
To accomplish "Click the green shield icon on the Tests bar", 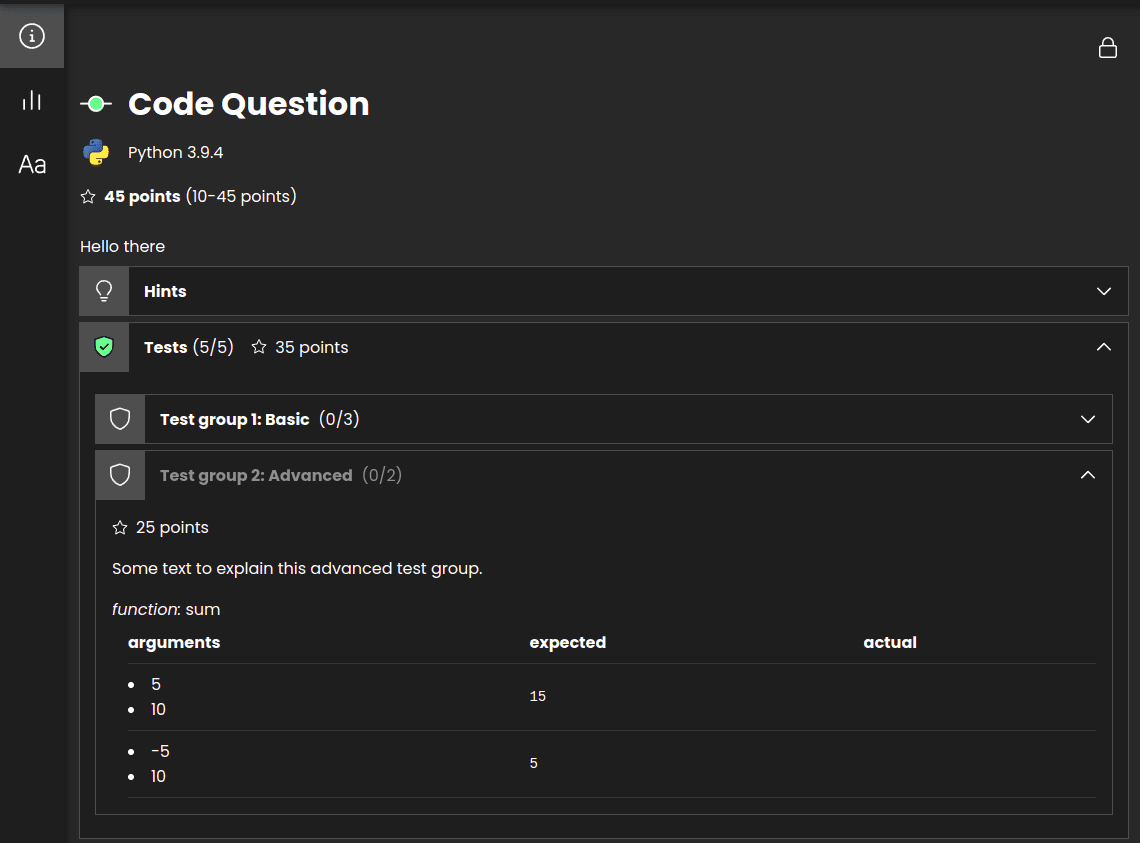I will (x=104, y=346).
